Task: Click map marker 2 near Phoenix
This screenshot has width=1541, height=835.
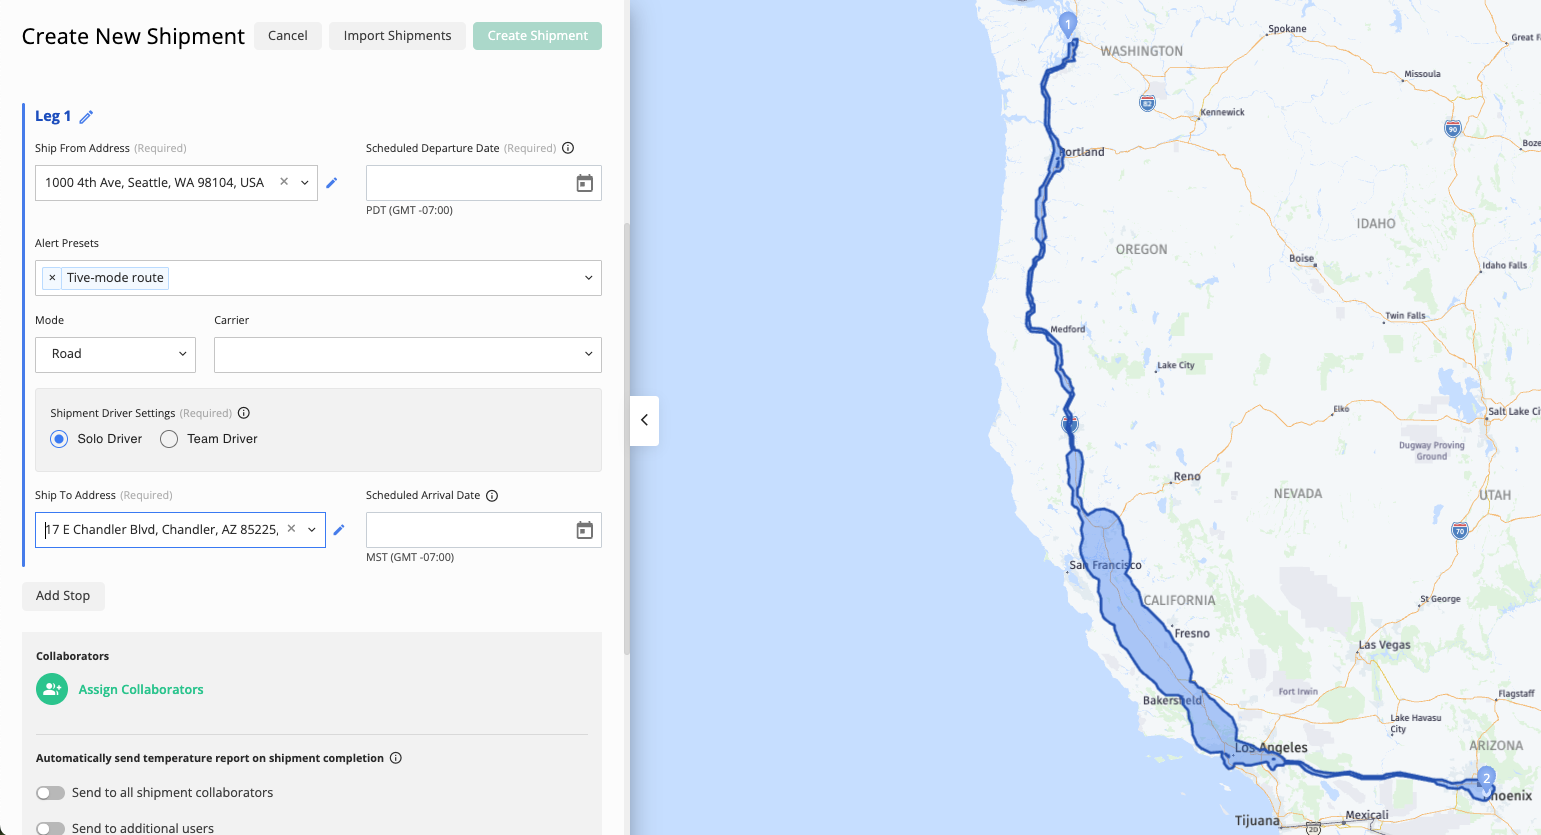Action: point(1486,780)
